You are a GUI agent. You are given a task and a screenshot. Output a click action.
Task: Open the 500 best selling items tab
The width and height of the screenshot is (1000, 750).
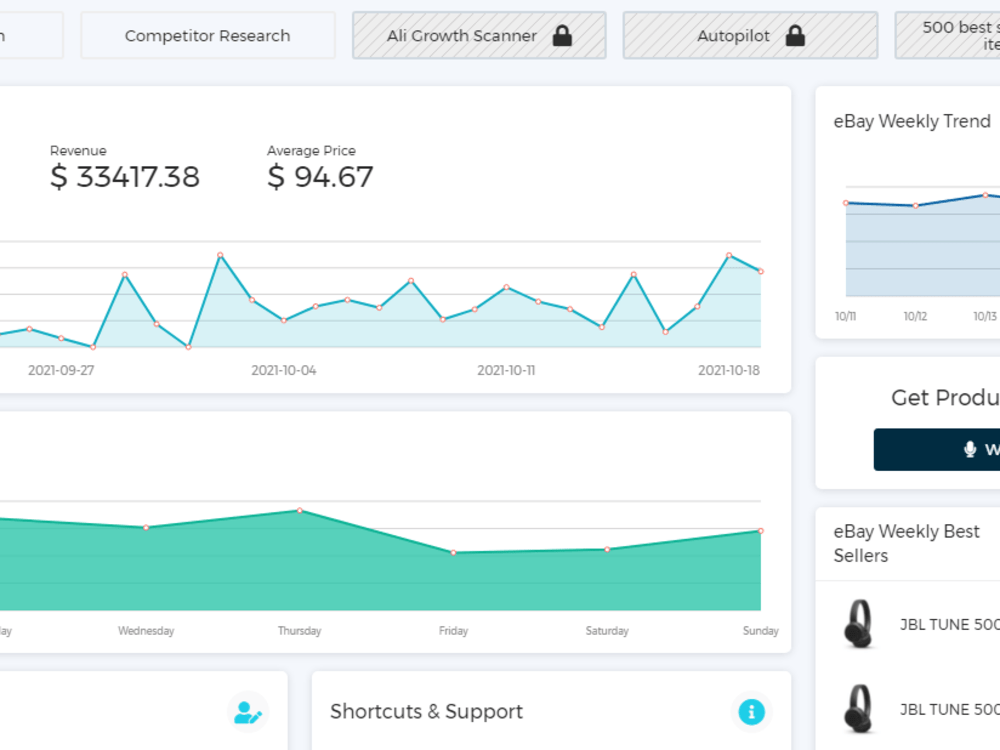point(948,36)
